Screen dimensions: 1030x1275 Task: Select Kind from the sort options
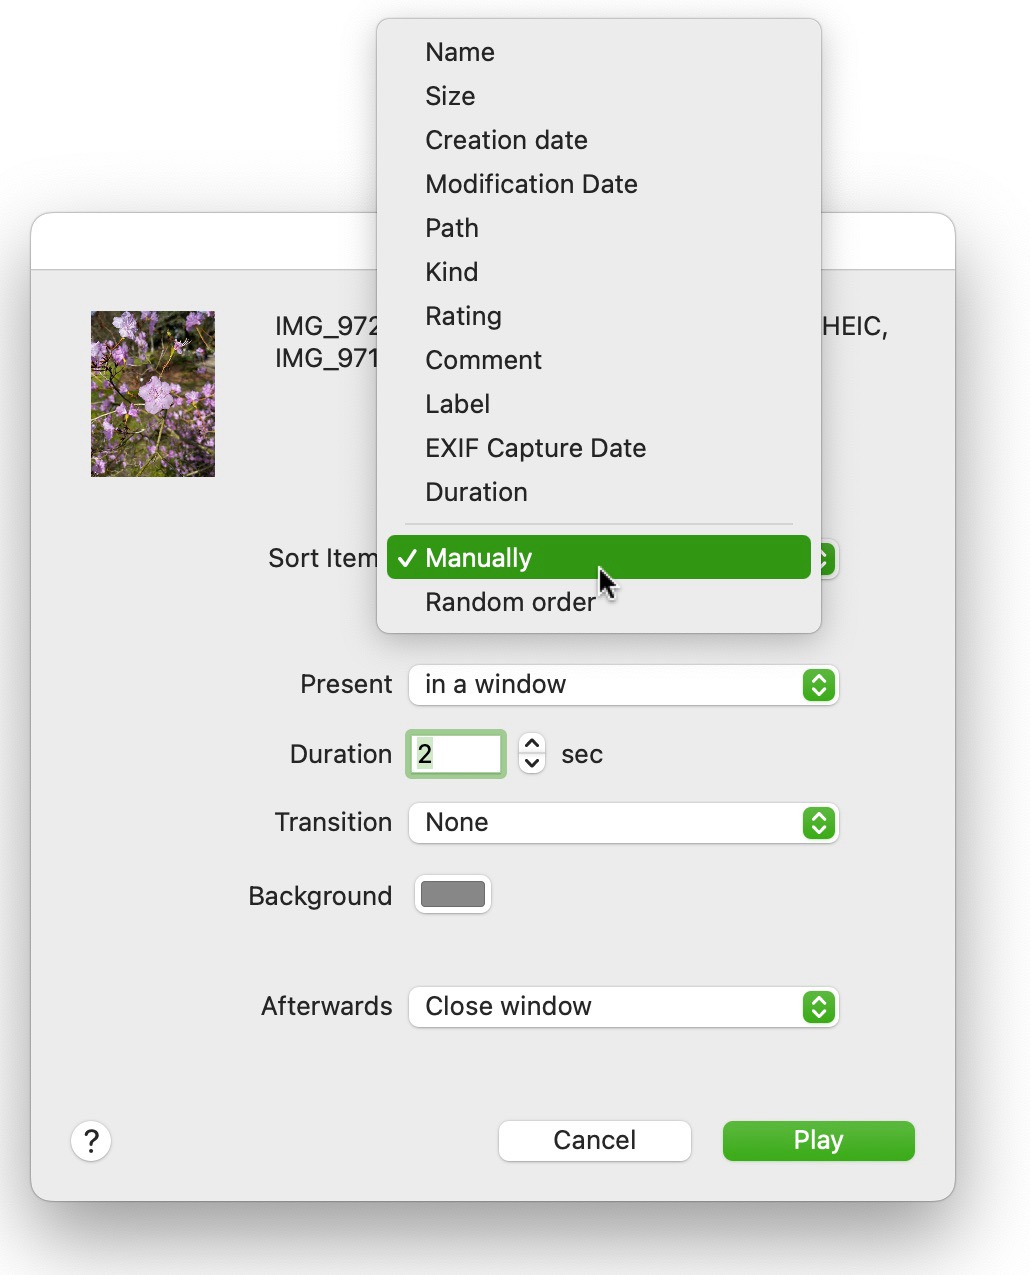451,271
